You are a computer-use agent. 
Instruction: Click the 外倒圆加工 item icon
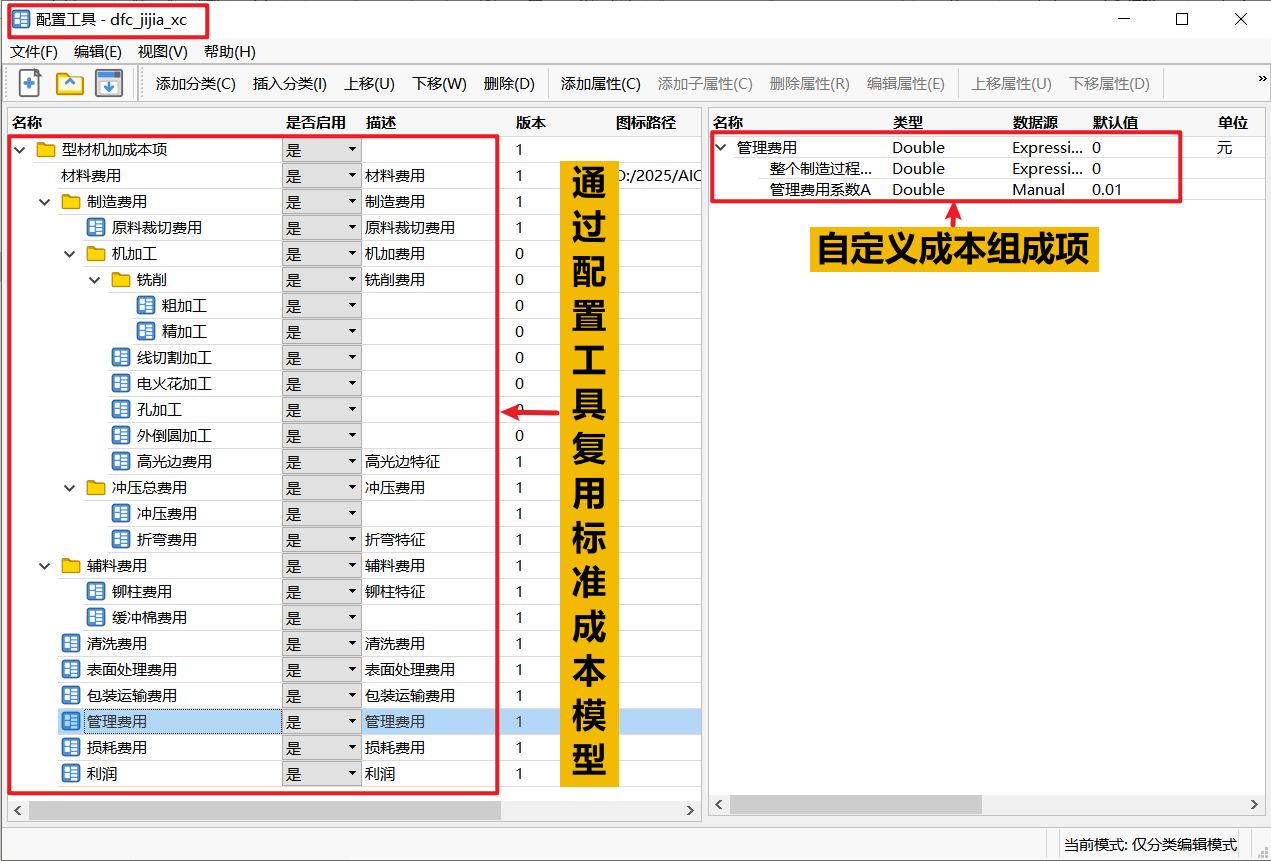point(121,436)
